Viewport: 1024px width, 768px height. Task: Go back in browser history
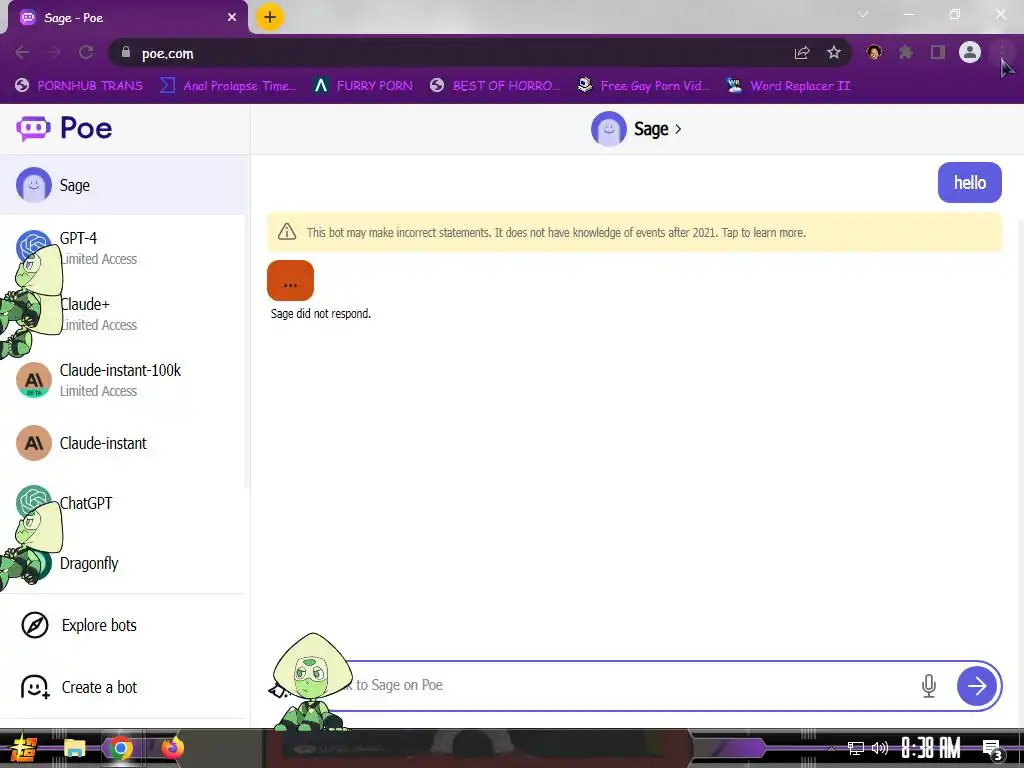tap(22, 52)
